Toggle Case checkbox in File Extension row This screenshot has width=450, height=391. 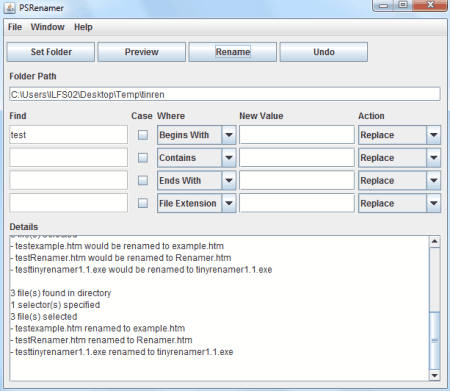pyautogui.click(x=143, y=203)
